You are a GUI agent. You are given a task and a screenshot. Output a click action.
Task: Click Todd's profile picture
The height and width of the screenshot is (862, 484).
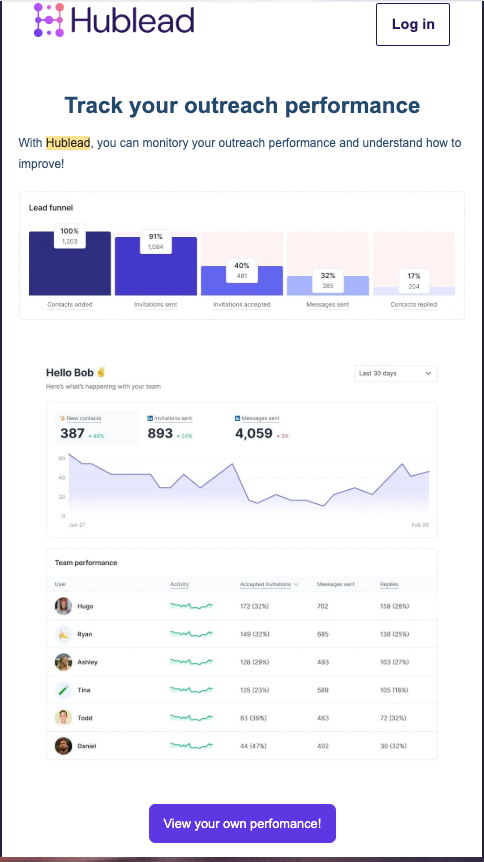click(x=63, y=718)
